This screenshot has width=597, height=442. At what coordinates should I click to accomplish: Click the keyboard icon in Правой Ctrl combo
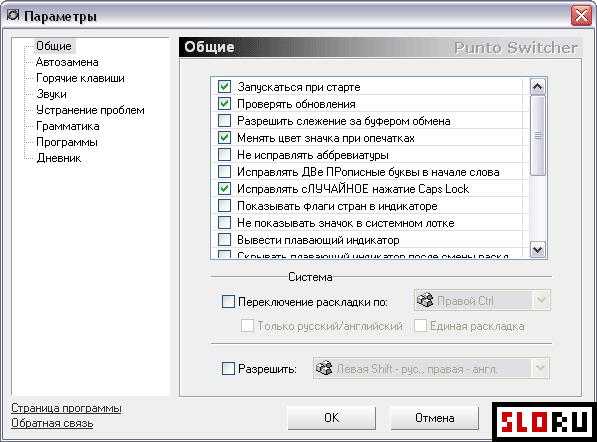tap(425, 300)
